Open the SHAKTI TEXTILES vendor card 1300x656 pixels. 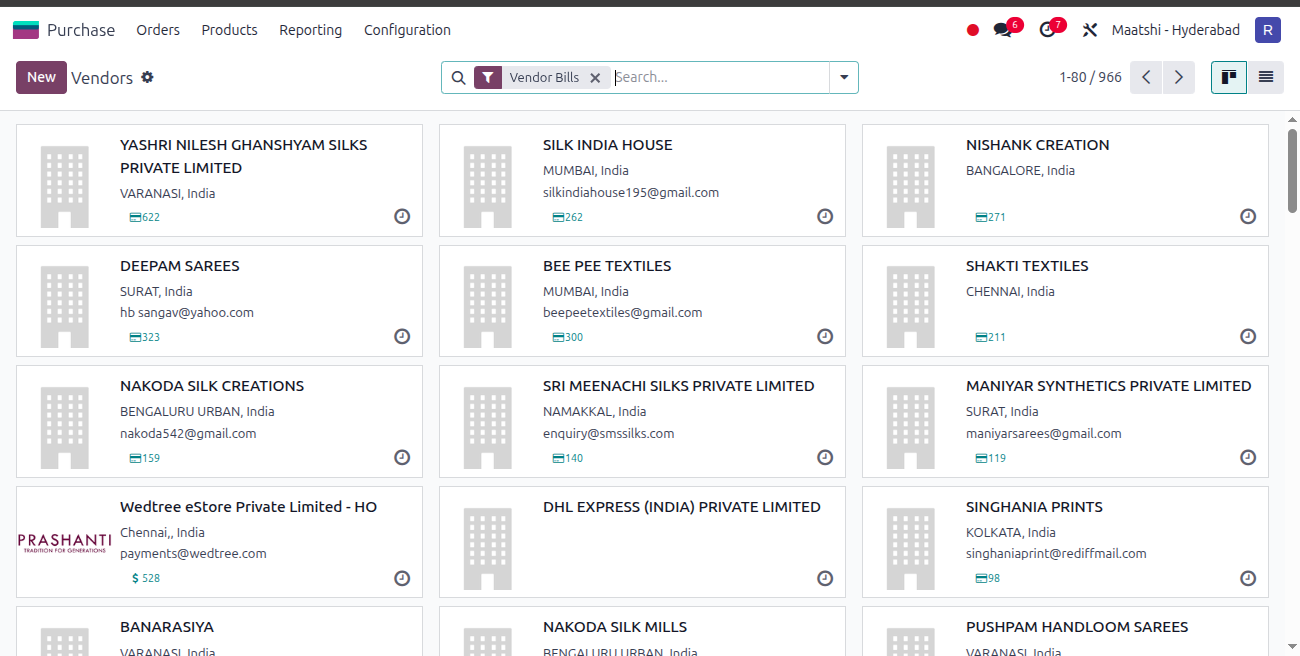[x=1065, y=301]
